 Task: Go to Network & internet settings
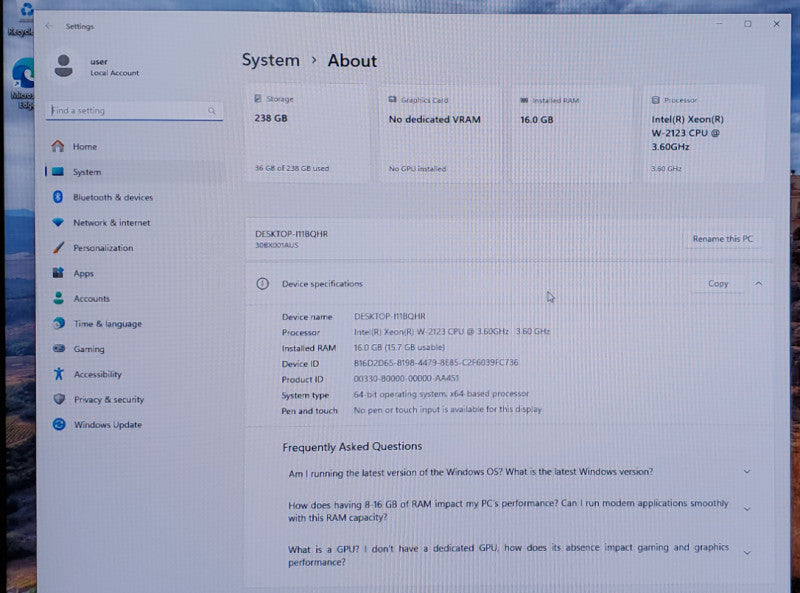pos(134,223)
